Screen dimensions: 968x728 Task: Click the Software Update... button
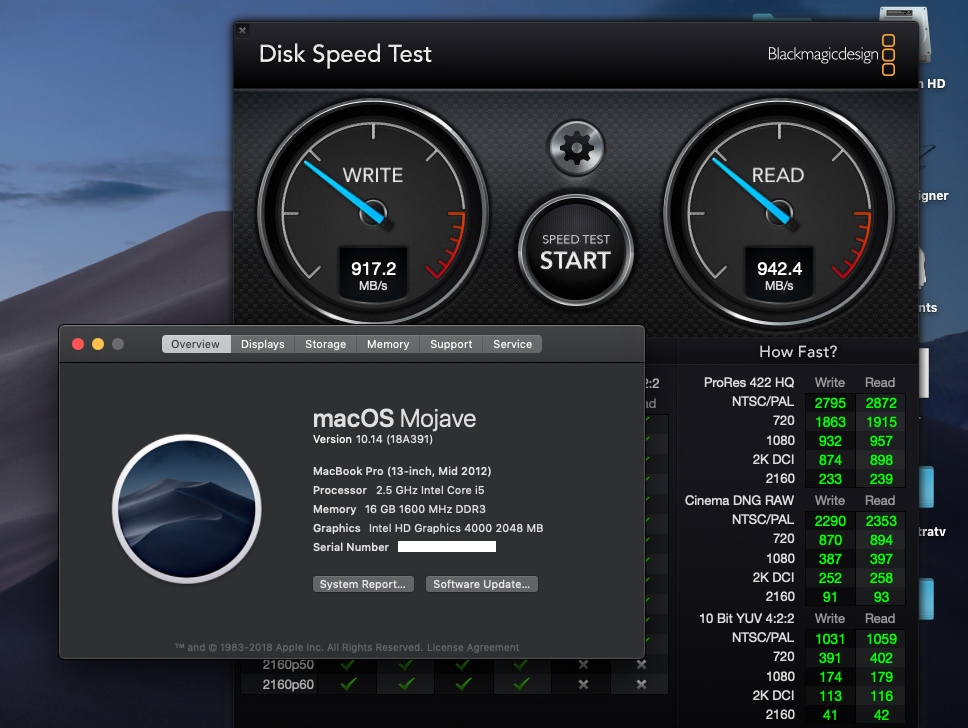[x=482, y=584]
